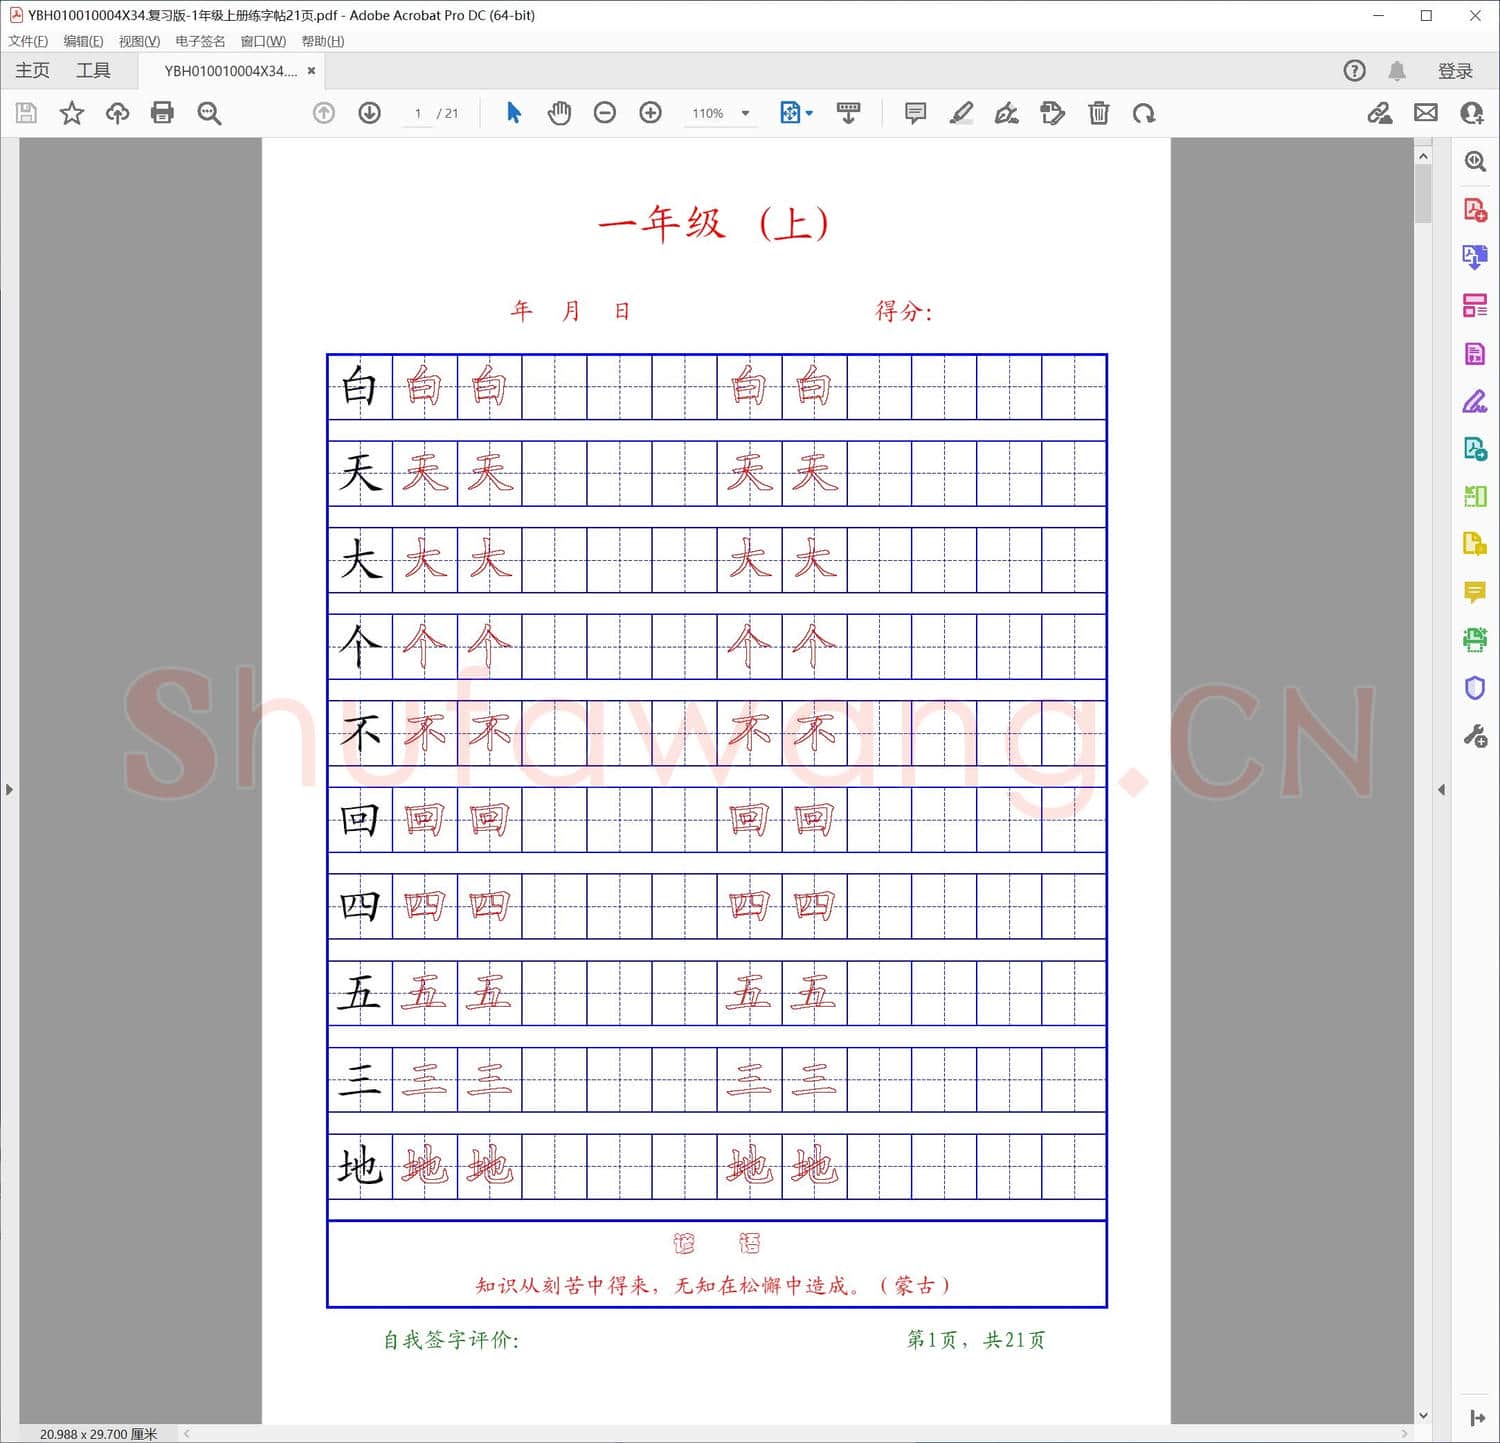Open the 电子签名 menu
This screenshot has height=1443, width=1500.
[200, 41]
